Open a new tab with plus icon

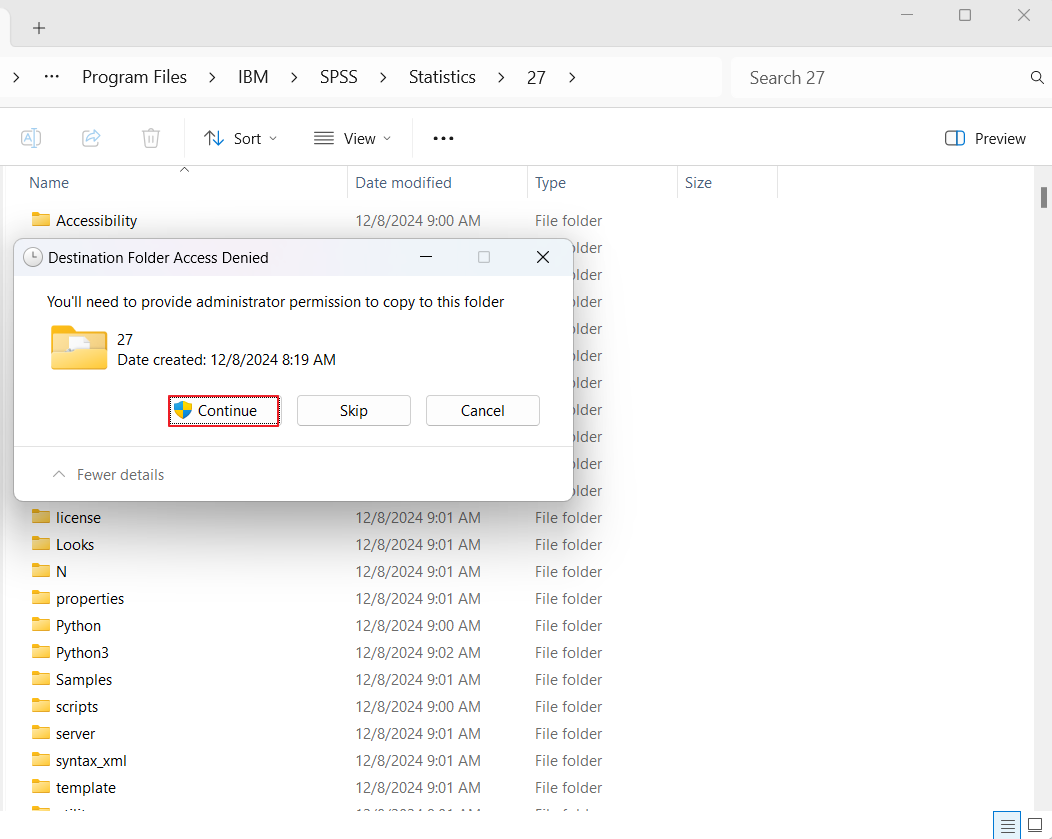click(39, 28)
